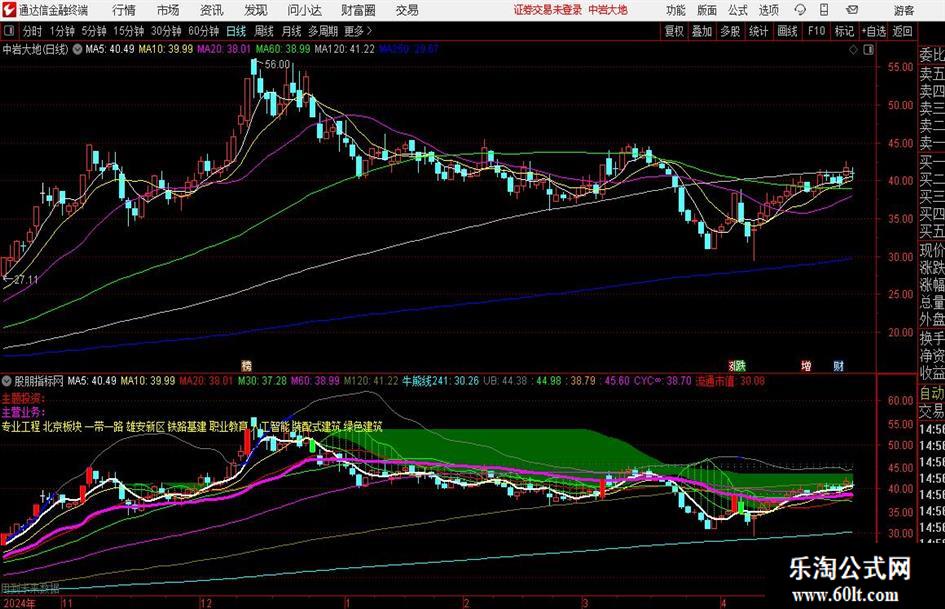The width and height of the screenshot is (945, 609).
Task: Click the green 涨跌 event marker
Action: pyautogui.click(x=737, y=365)
